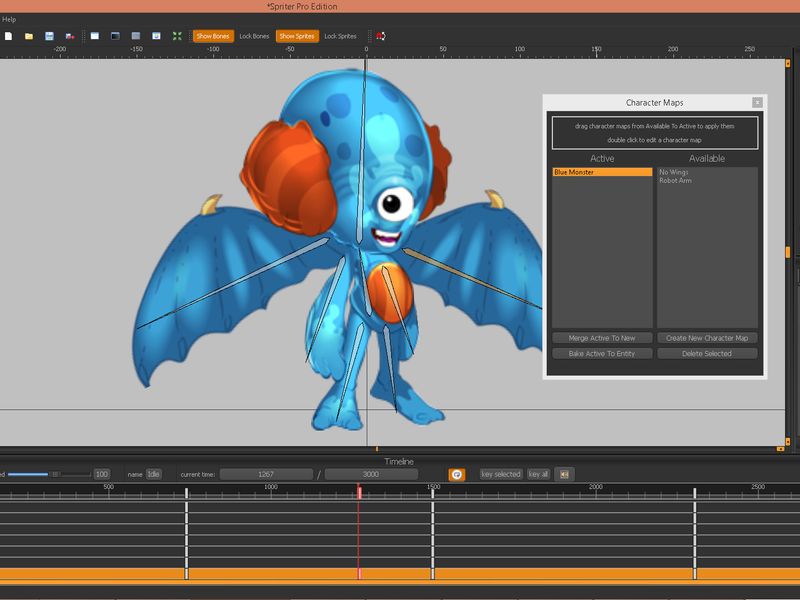Click the first keyframe marker after 500

[x=186, y=493]
